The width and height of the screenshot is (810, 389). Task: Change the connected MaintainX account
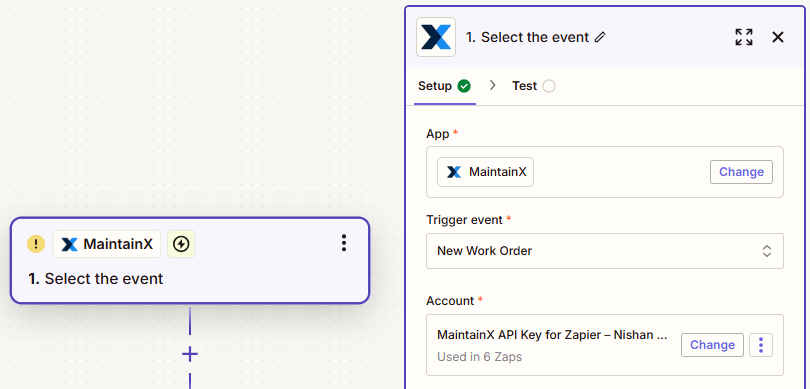click(x=712, y=345)
